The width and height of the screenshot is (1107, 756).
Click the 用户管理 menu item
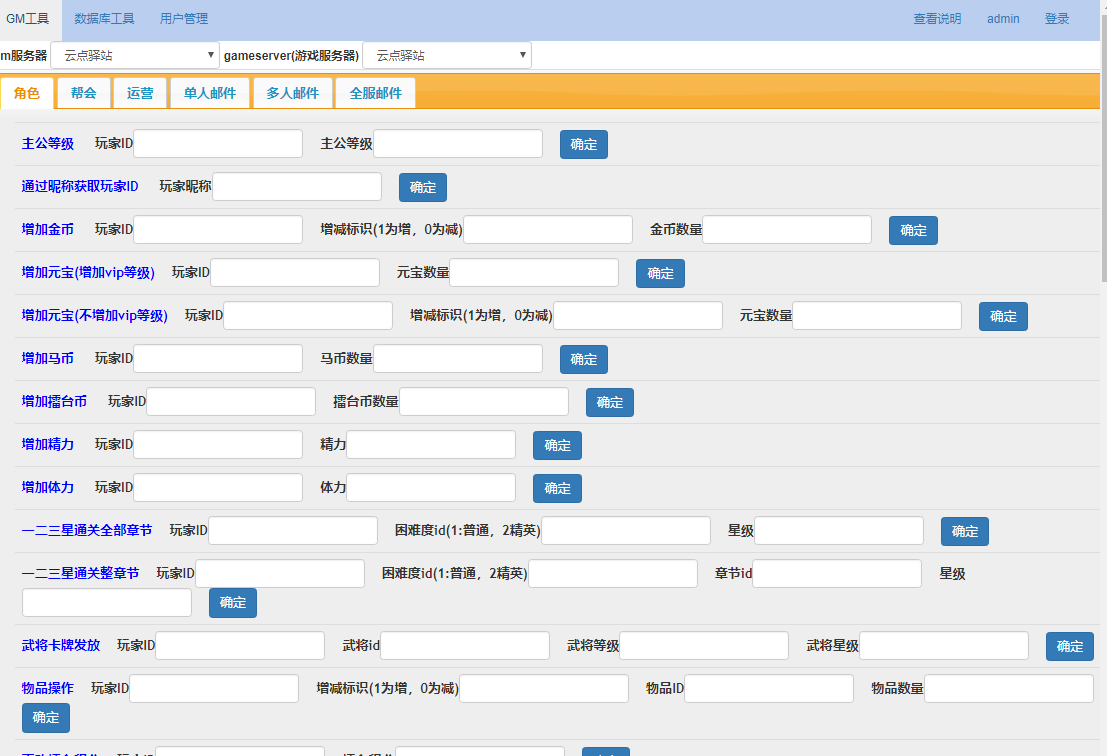[x=184, y=19]
